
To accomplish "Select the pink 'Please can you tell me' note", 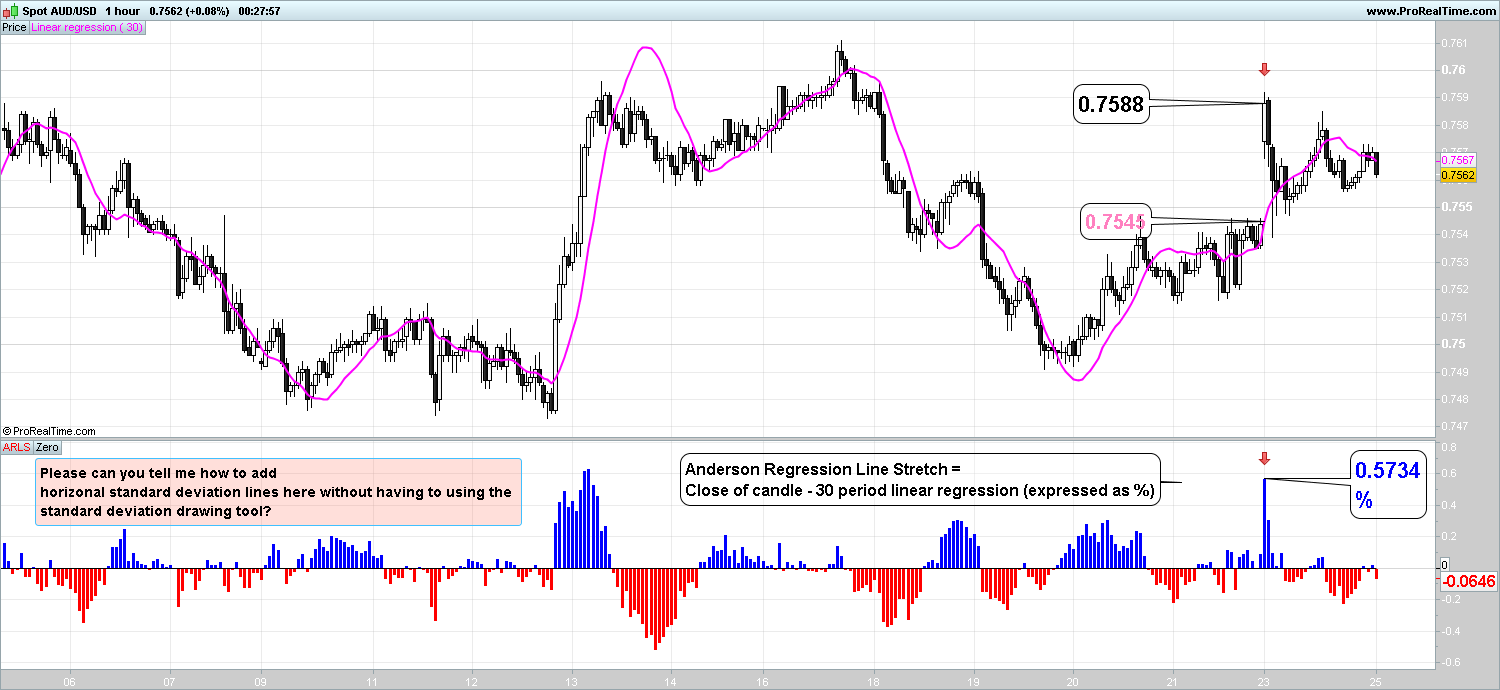I will 279,492.
